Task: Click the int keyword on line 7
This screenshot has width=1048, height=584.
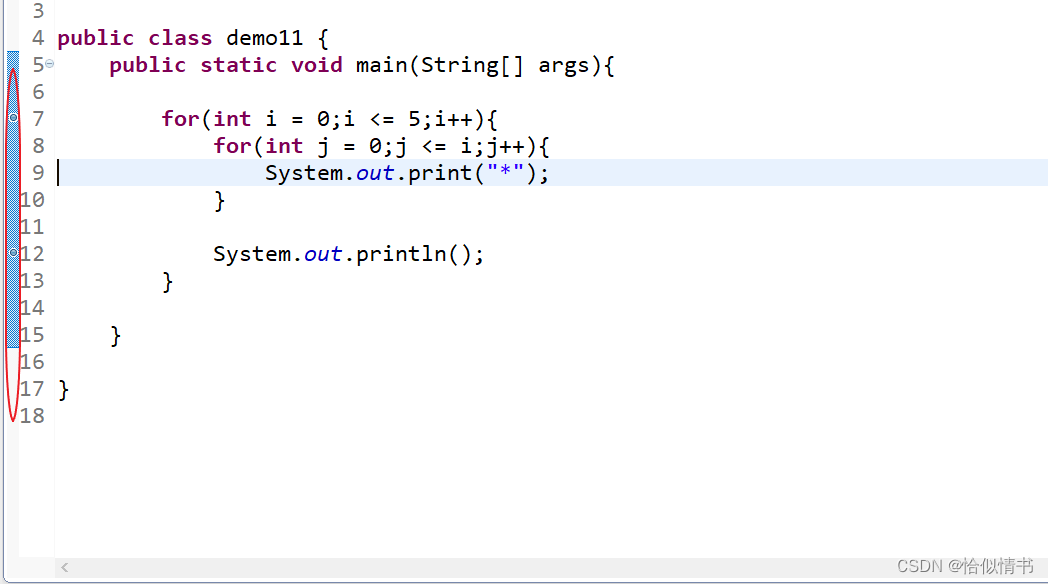Action: click(232, 119)
